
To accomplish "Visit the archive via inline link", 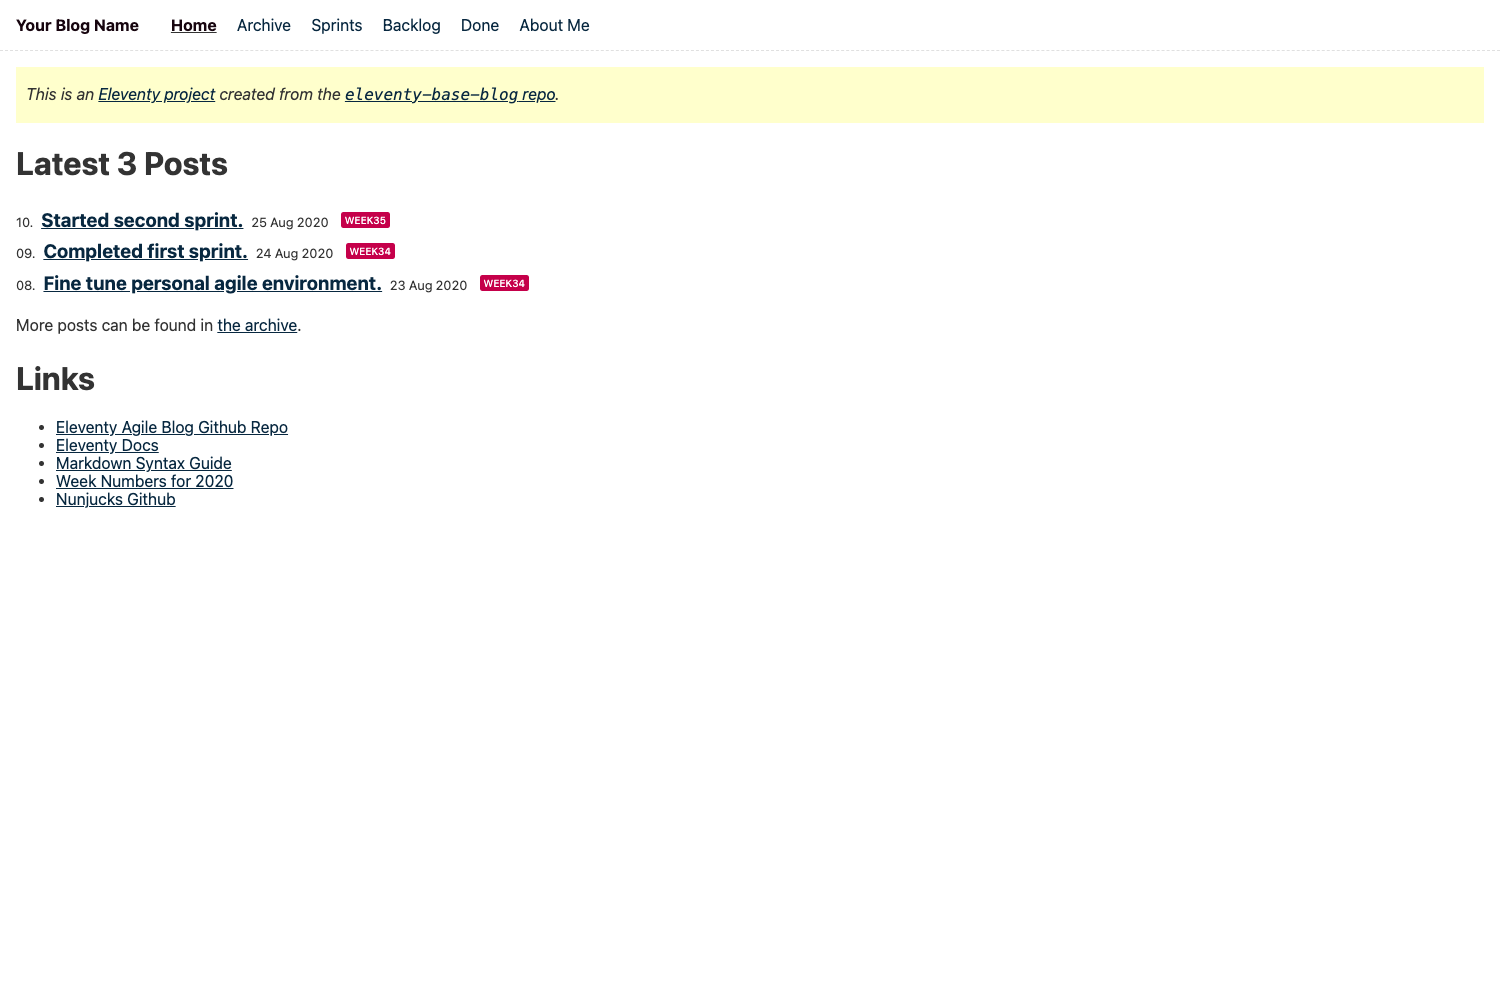I will pos(257,325).
